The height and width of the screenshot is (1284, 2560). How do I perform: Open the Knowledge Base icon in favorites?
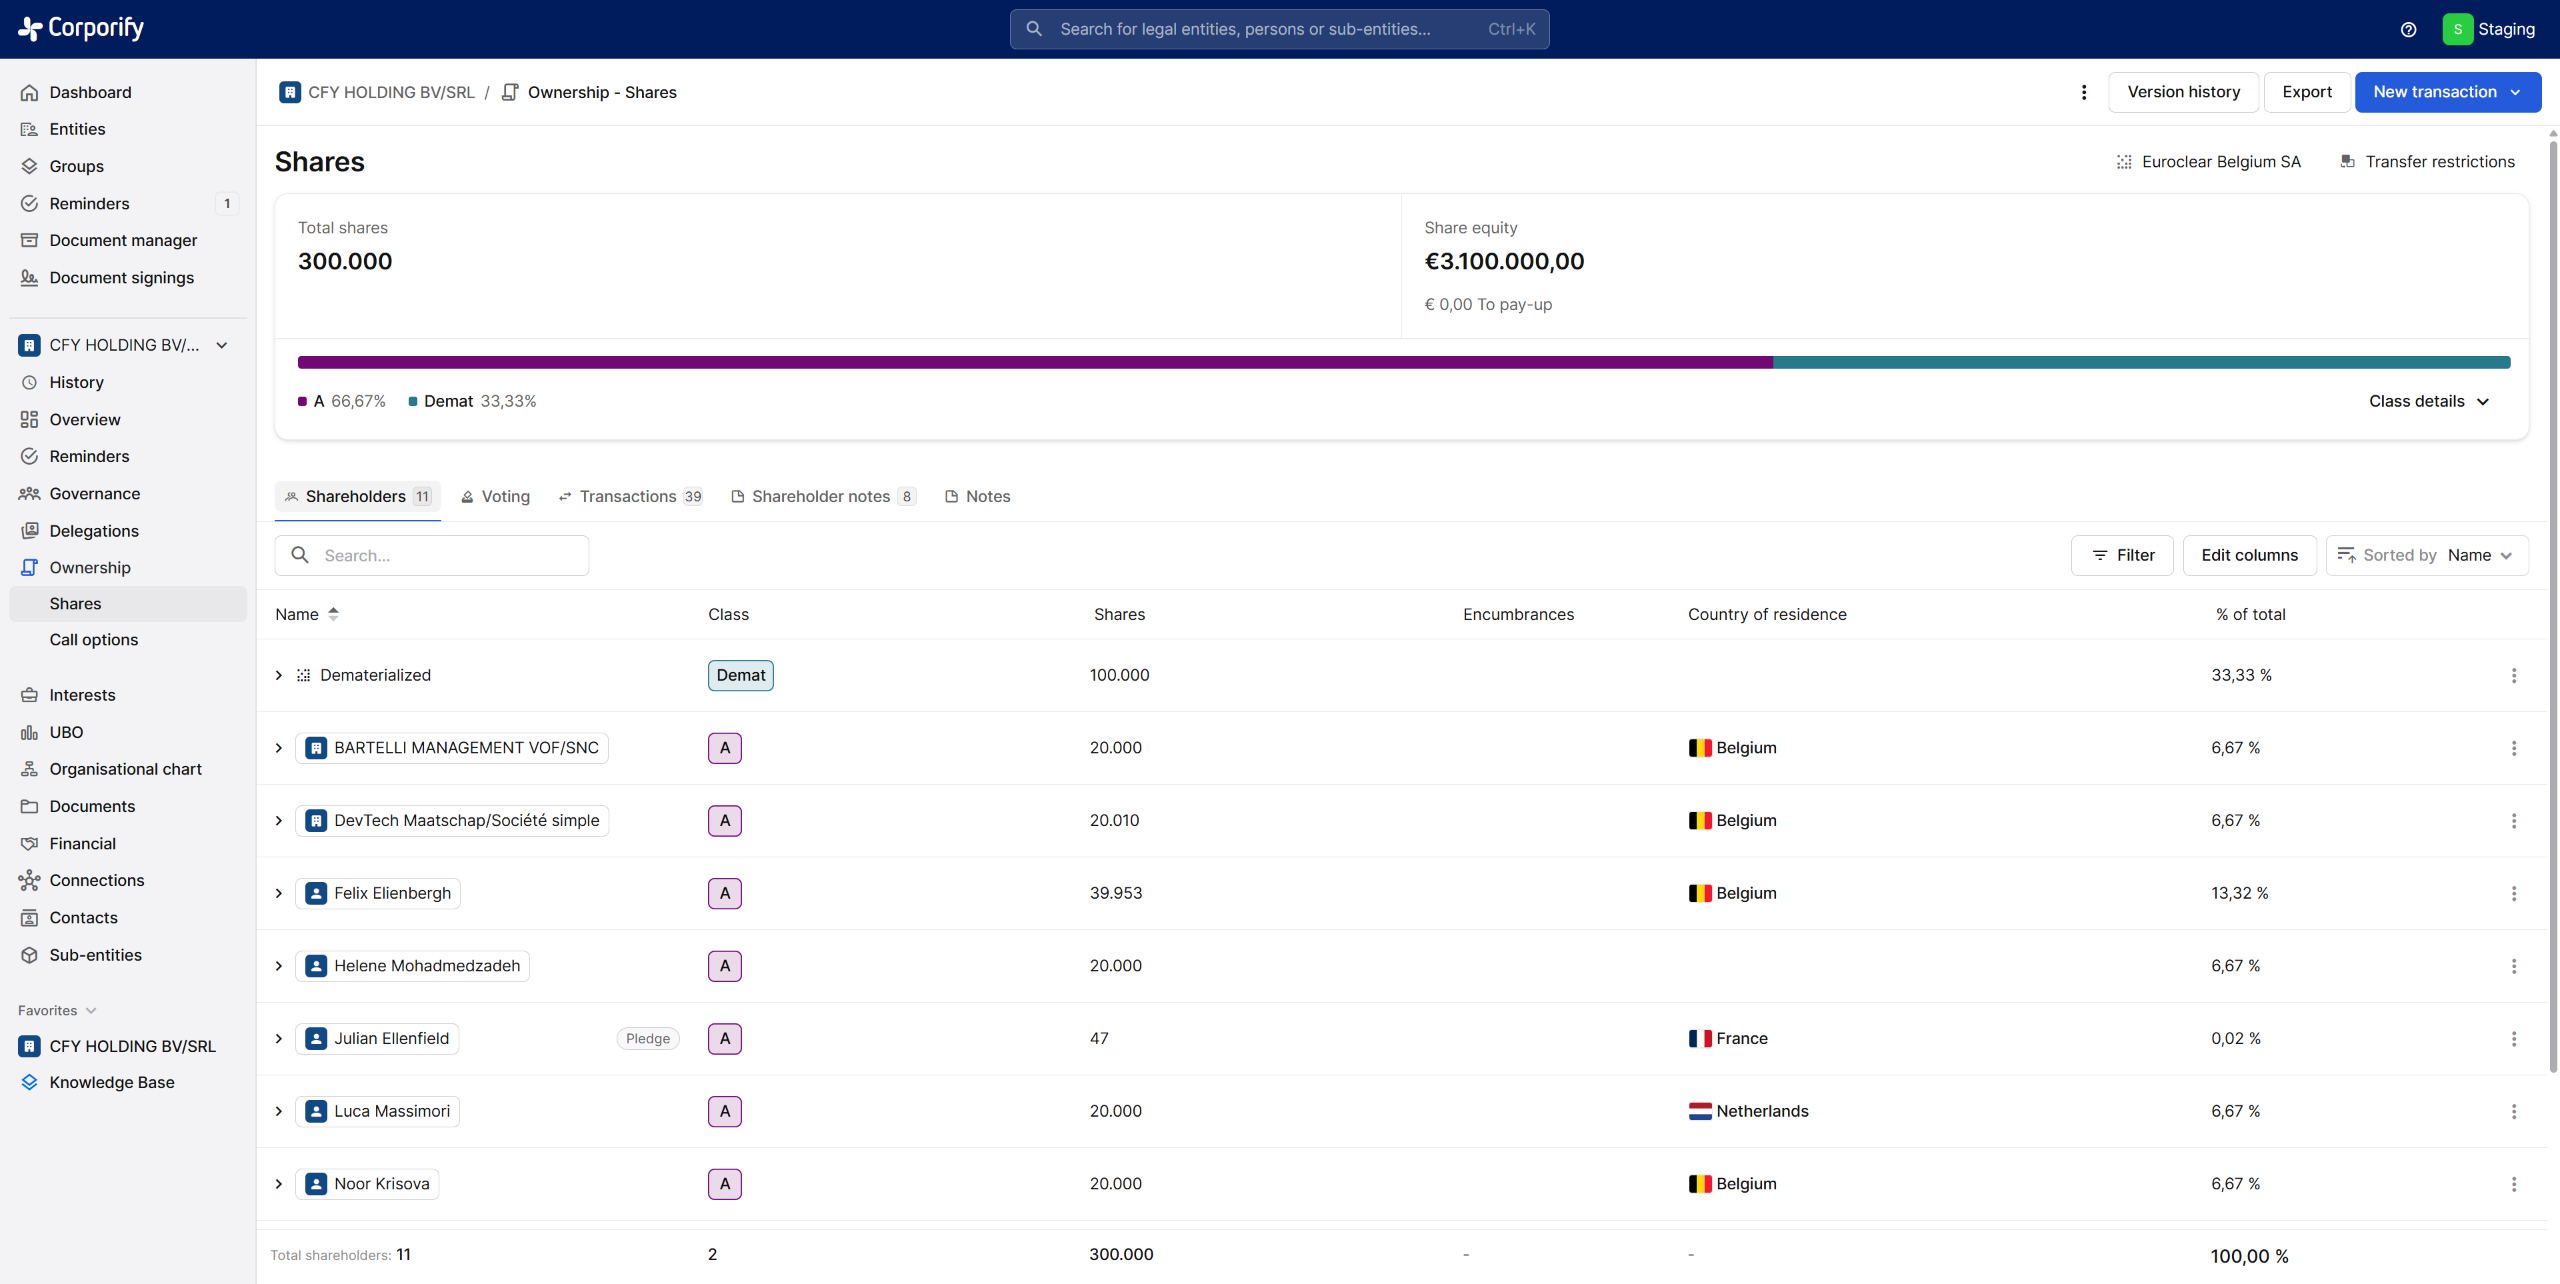[29, 1082]
